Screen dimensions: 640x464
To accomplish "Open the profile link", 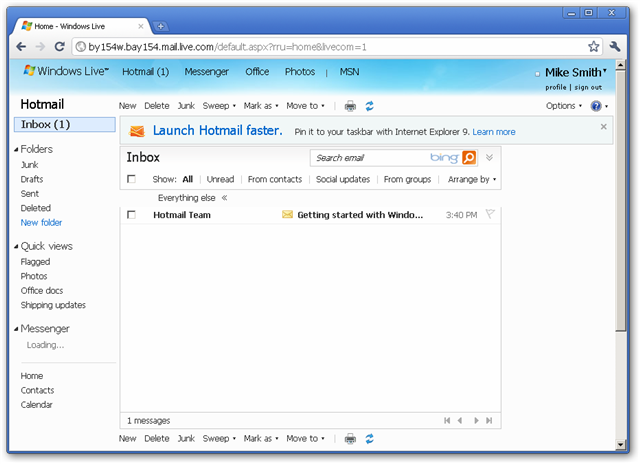I will point(556,87).
